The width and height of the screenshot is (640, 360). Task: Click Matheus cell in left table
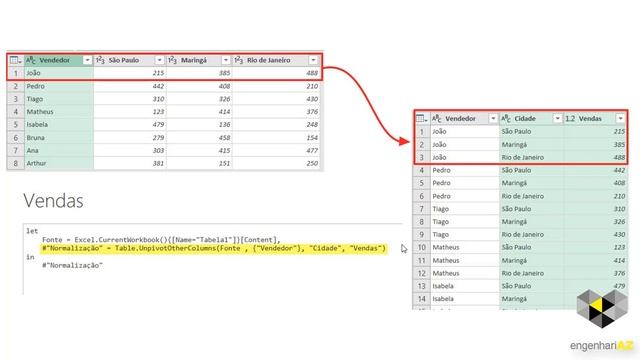[59, 112]
